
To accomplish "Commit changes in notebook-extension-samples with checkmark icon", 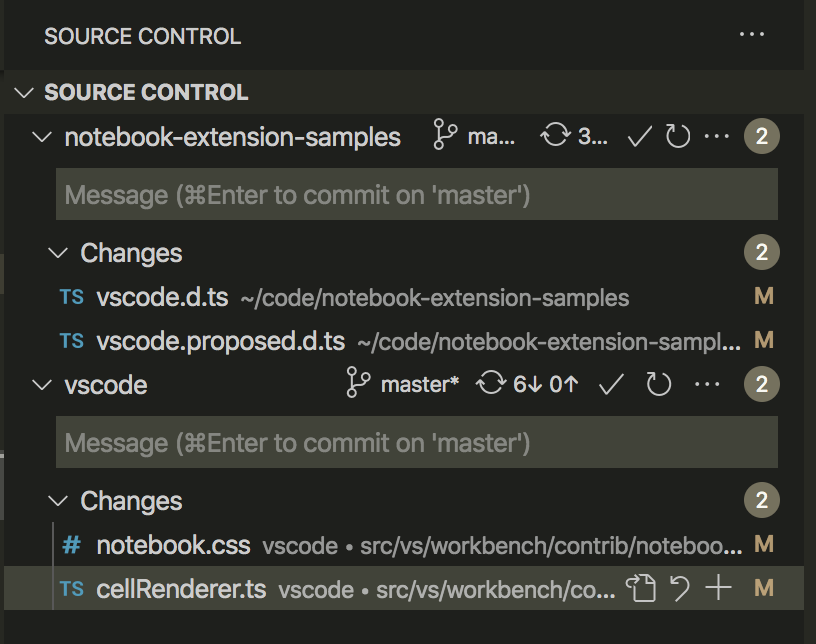I will (639, 137).
